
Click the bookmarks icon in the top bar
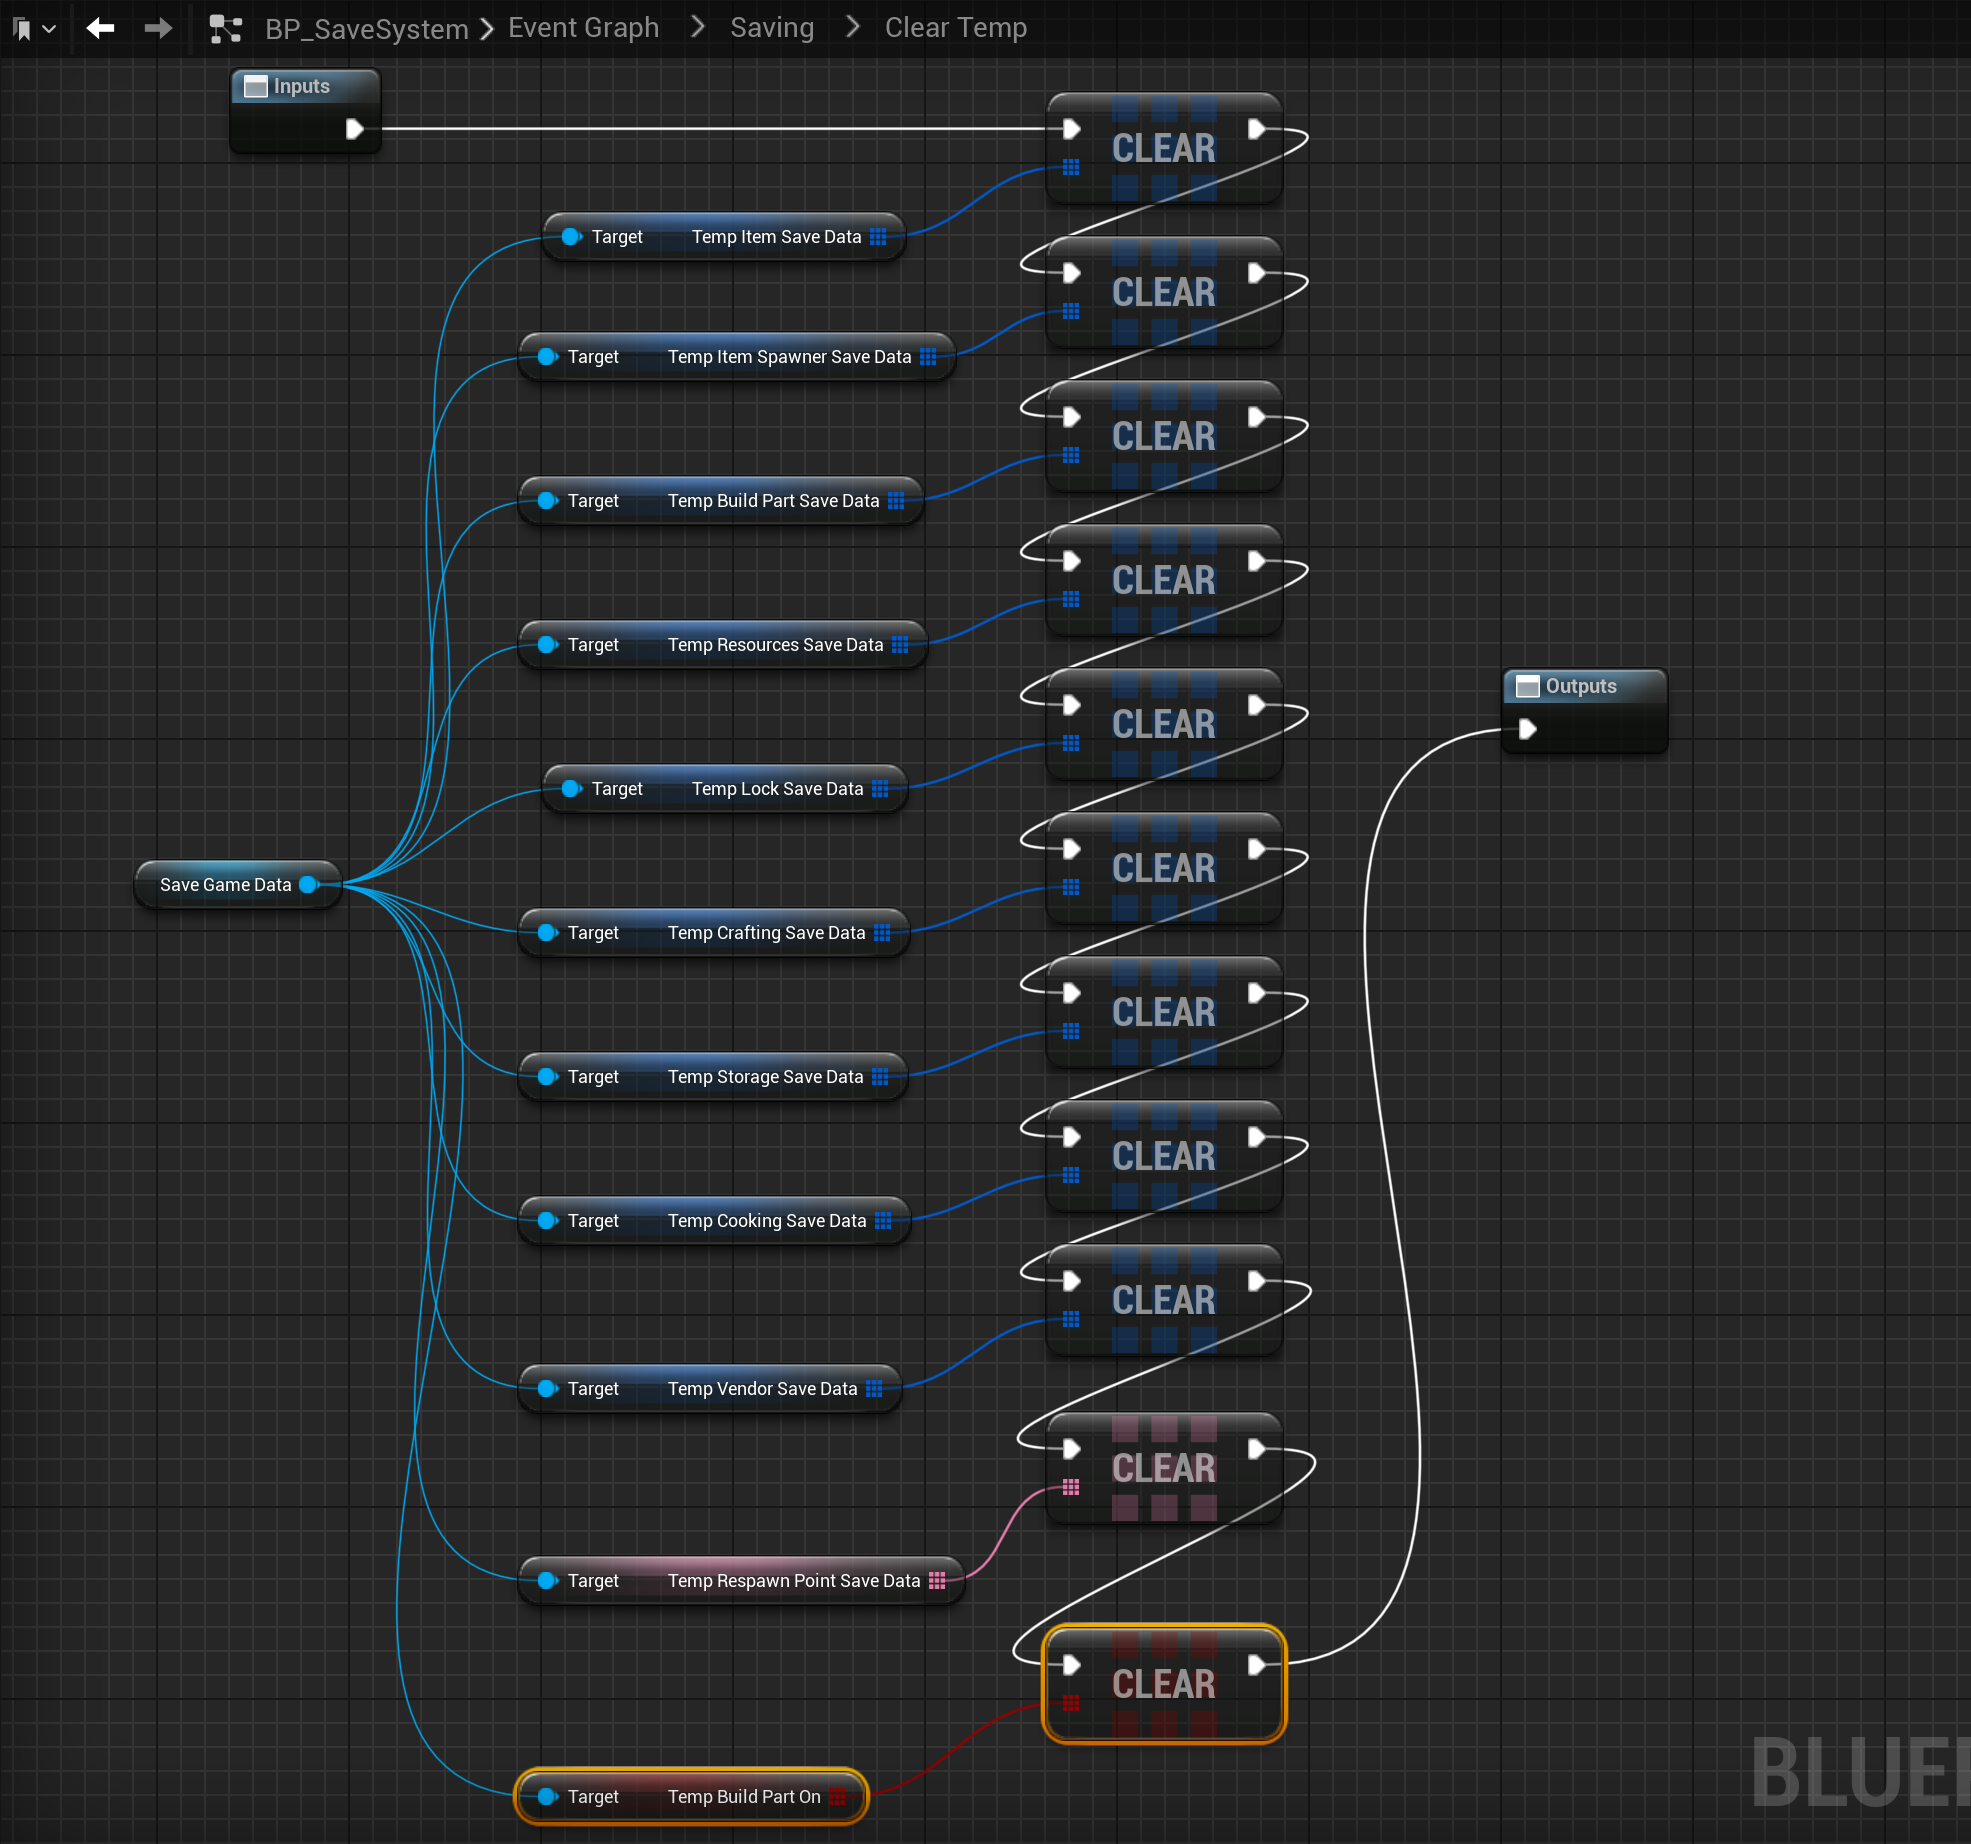22,29
